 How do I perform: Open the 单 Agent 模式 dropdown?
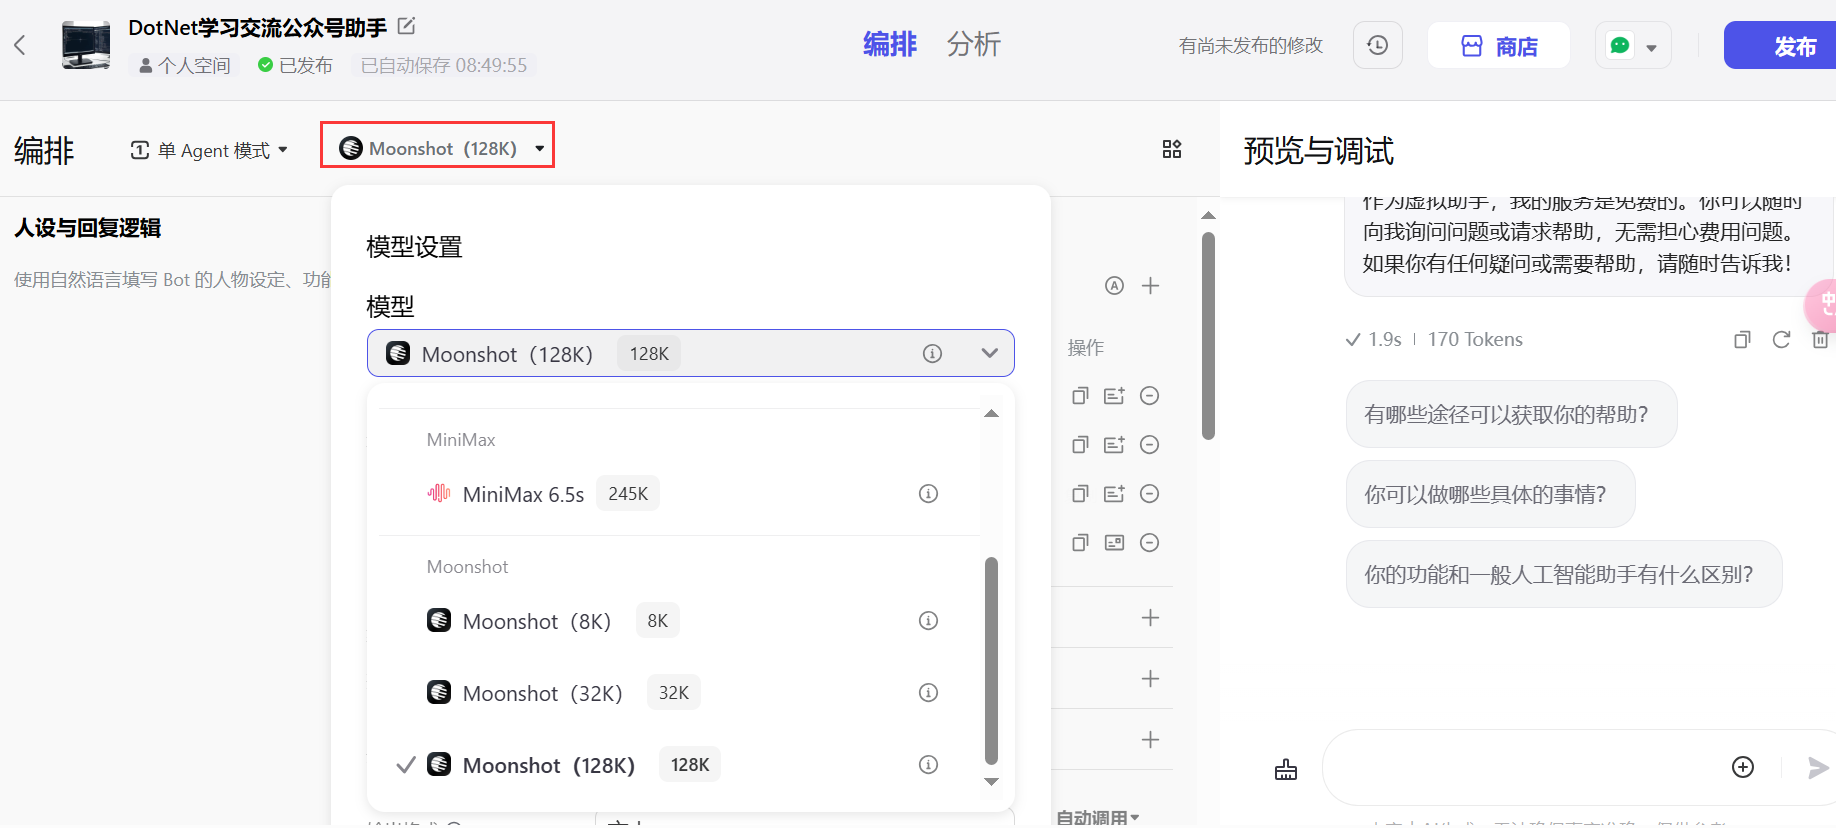tap(209, 150)
